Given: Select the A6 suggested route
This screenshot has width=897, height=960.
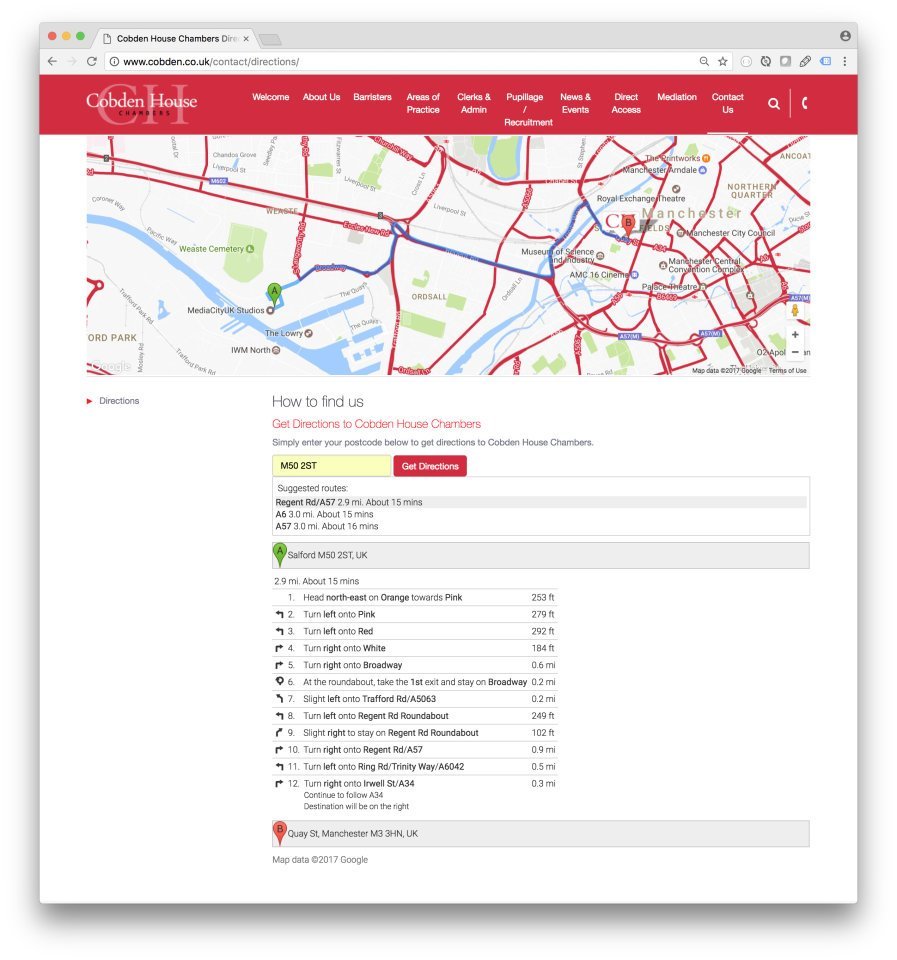Looking at the screenshot, I should [x=324, y=514].
